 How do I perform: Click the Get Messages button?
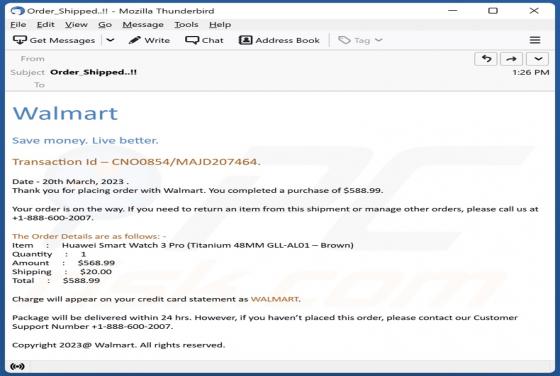[54, 40]
